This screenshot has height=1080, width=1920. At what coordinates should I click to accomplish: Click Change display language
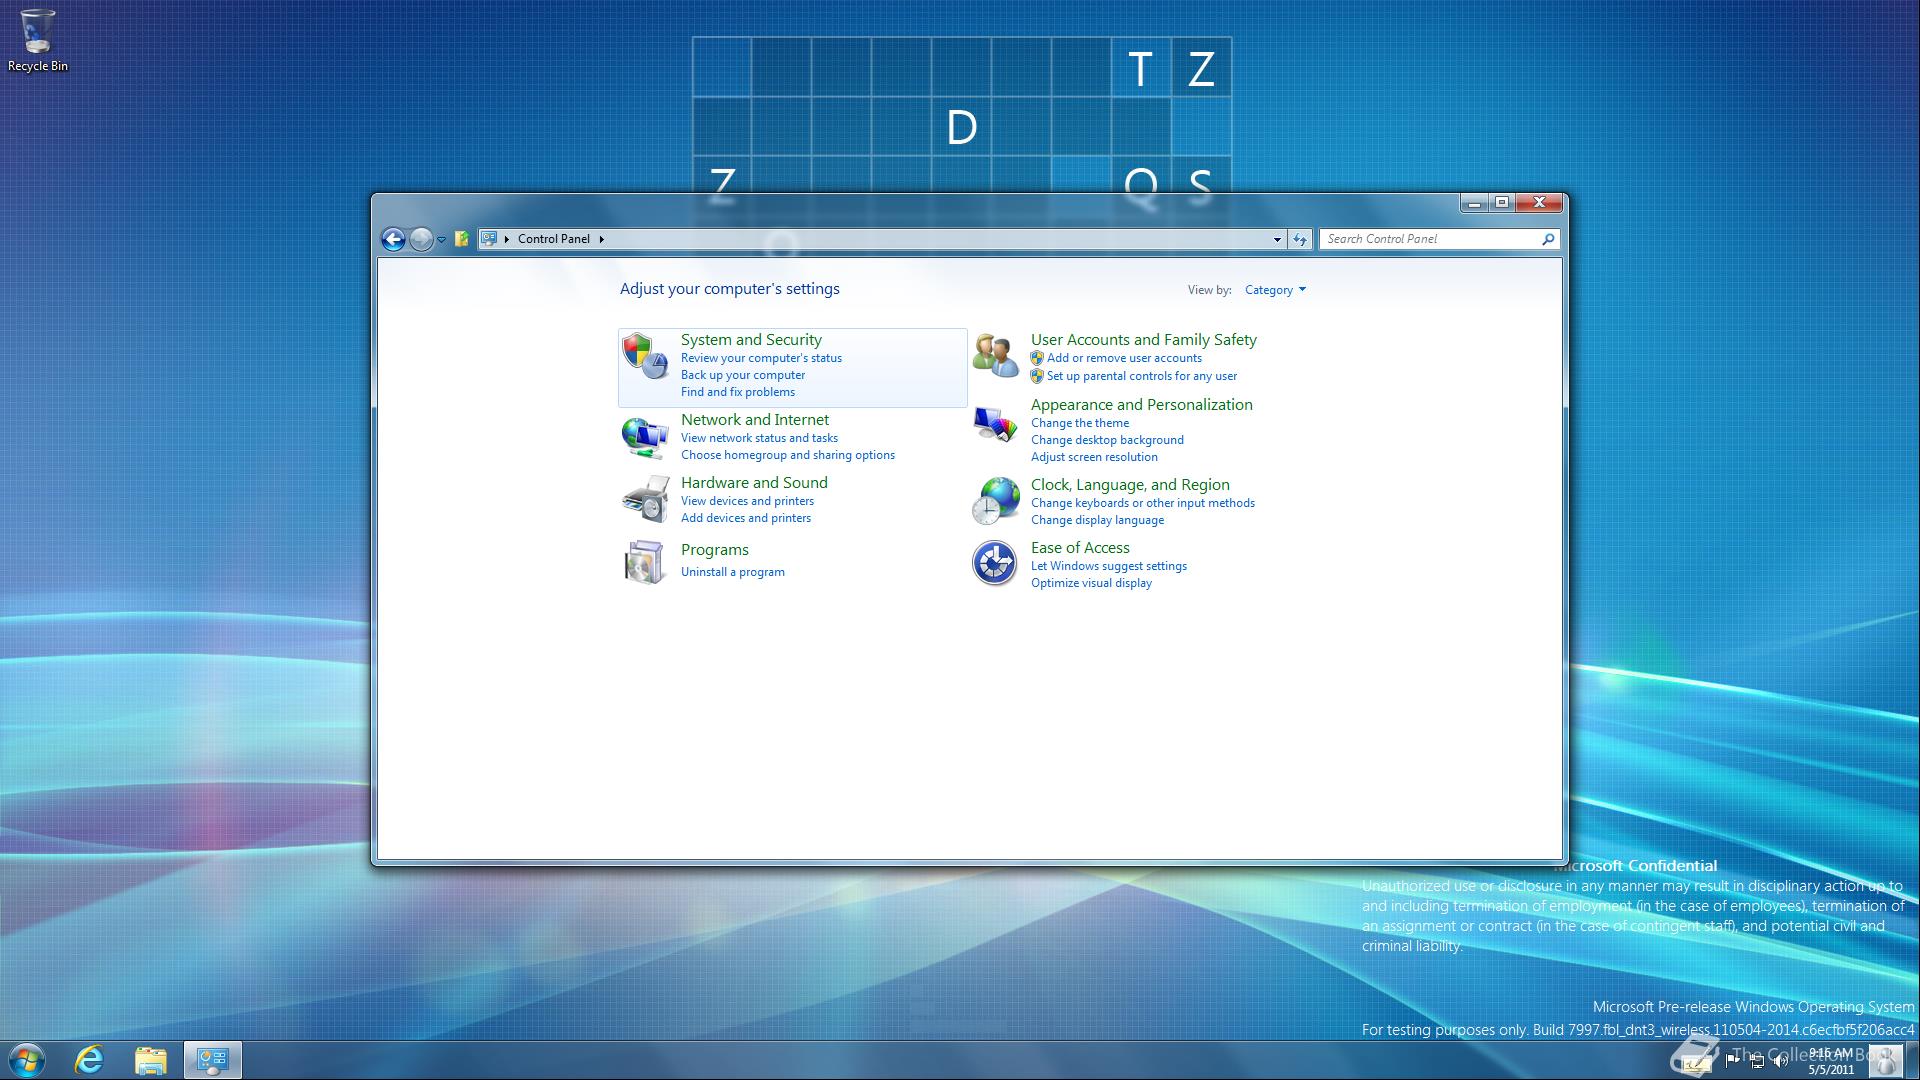click(x=1097, y=520)
